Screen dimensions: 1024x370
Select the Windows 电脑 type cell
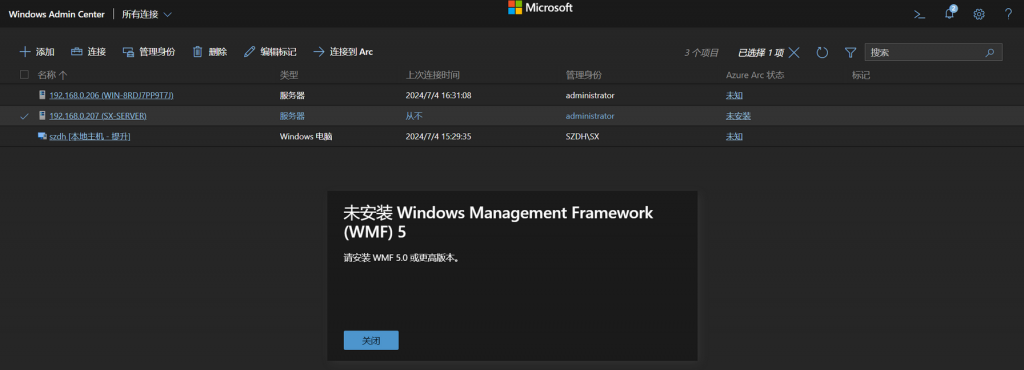click(306, 136)
